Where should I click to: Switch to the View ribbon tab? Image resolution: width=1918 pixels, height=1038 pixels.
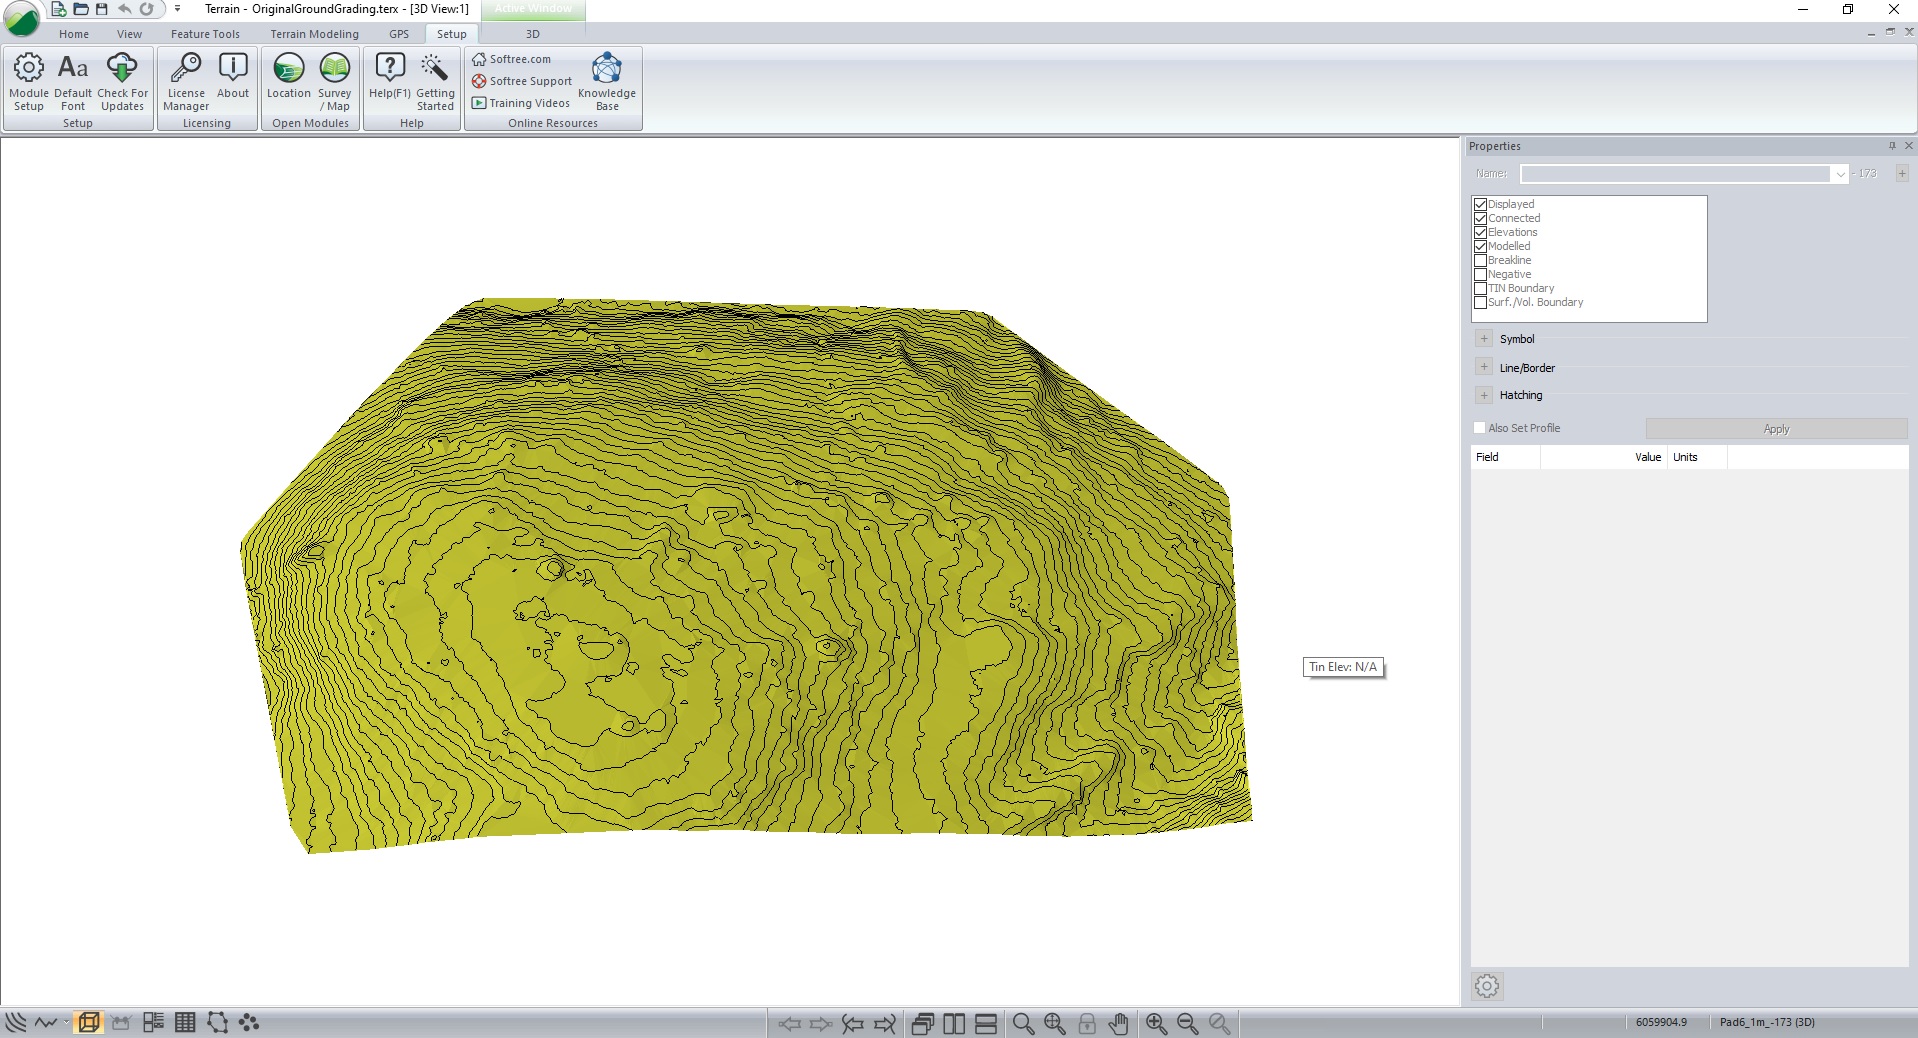[x=129, y=34]
